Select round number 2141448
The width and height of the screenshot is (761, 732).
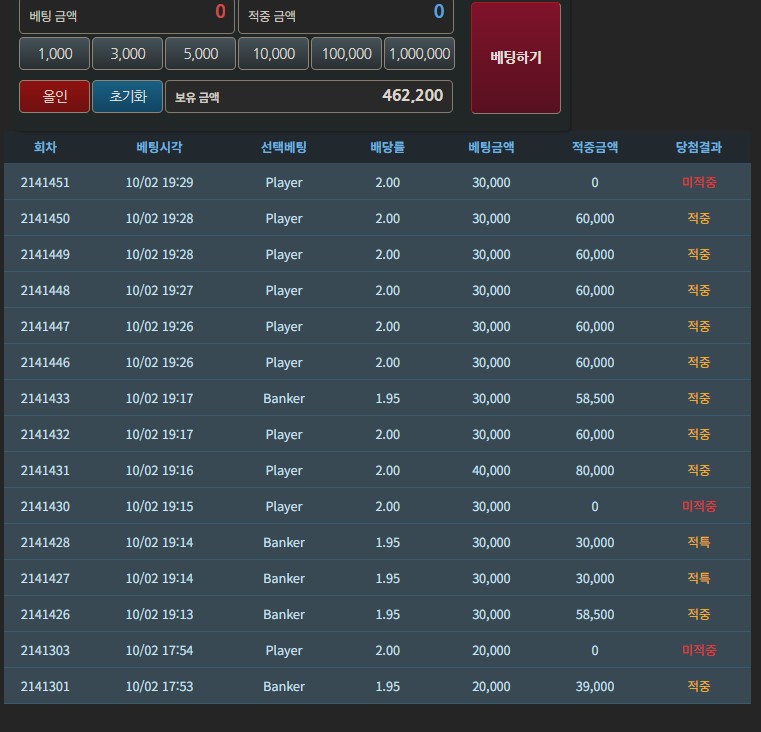click(45, 290)
